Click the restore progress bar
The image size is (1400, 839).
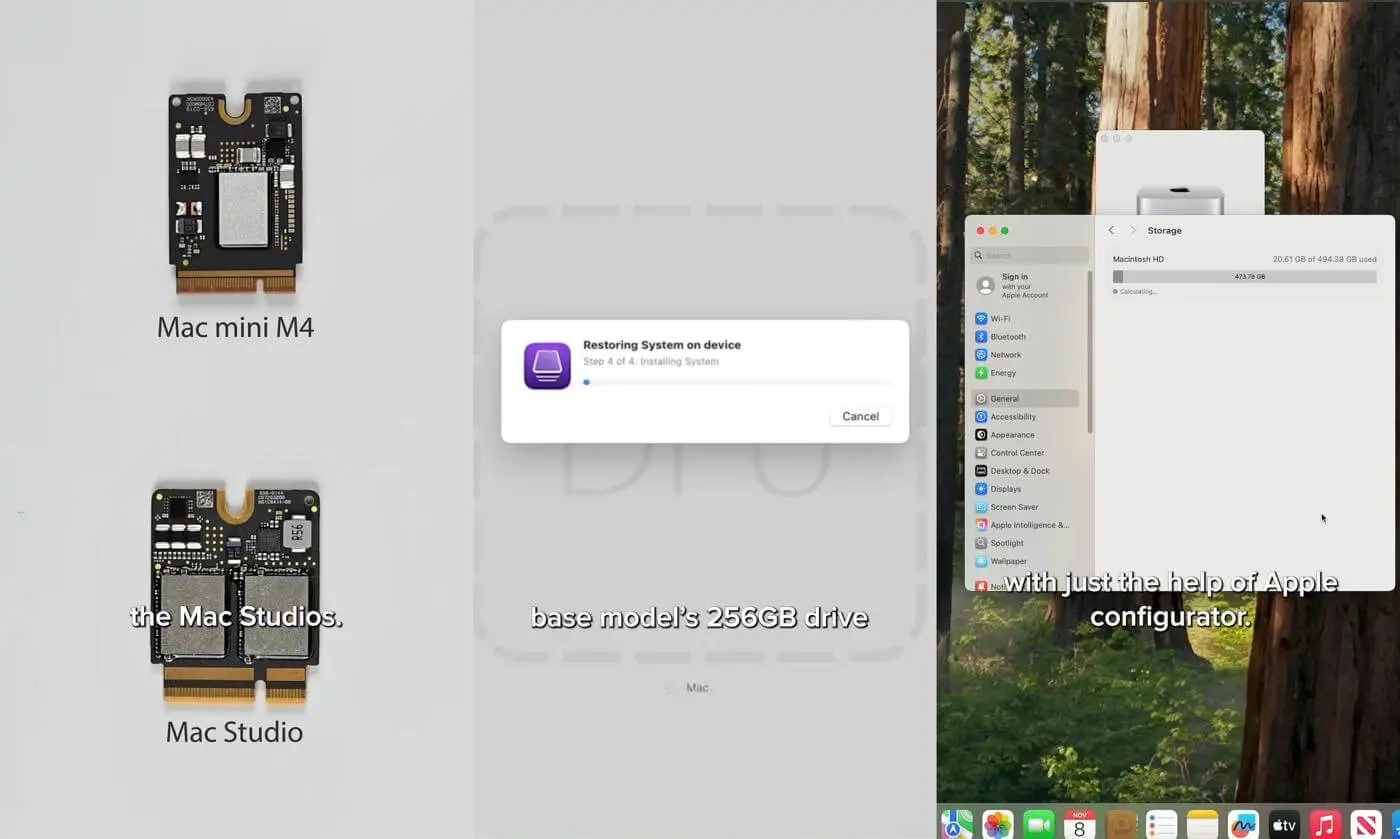click(x=738, y=382)
